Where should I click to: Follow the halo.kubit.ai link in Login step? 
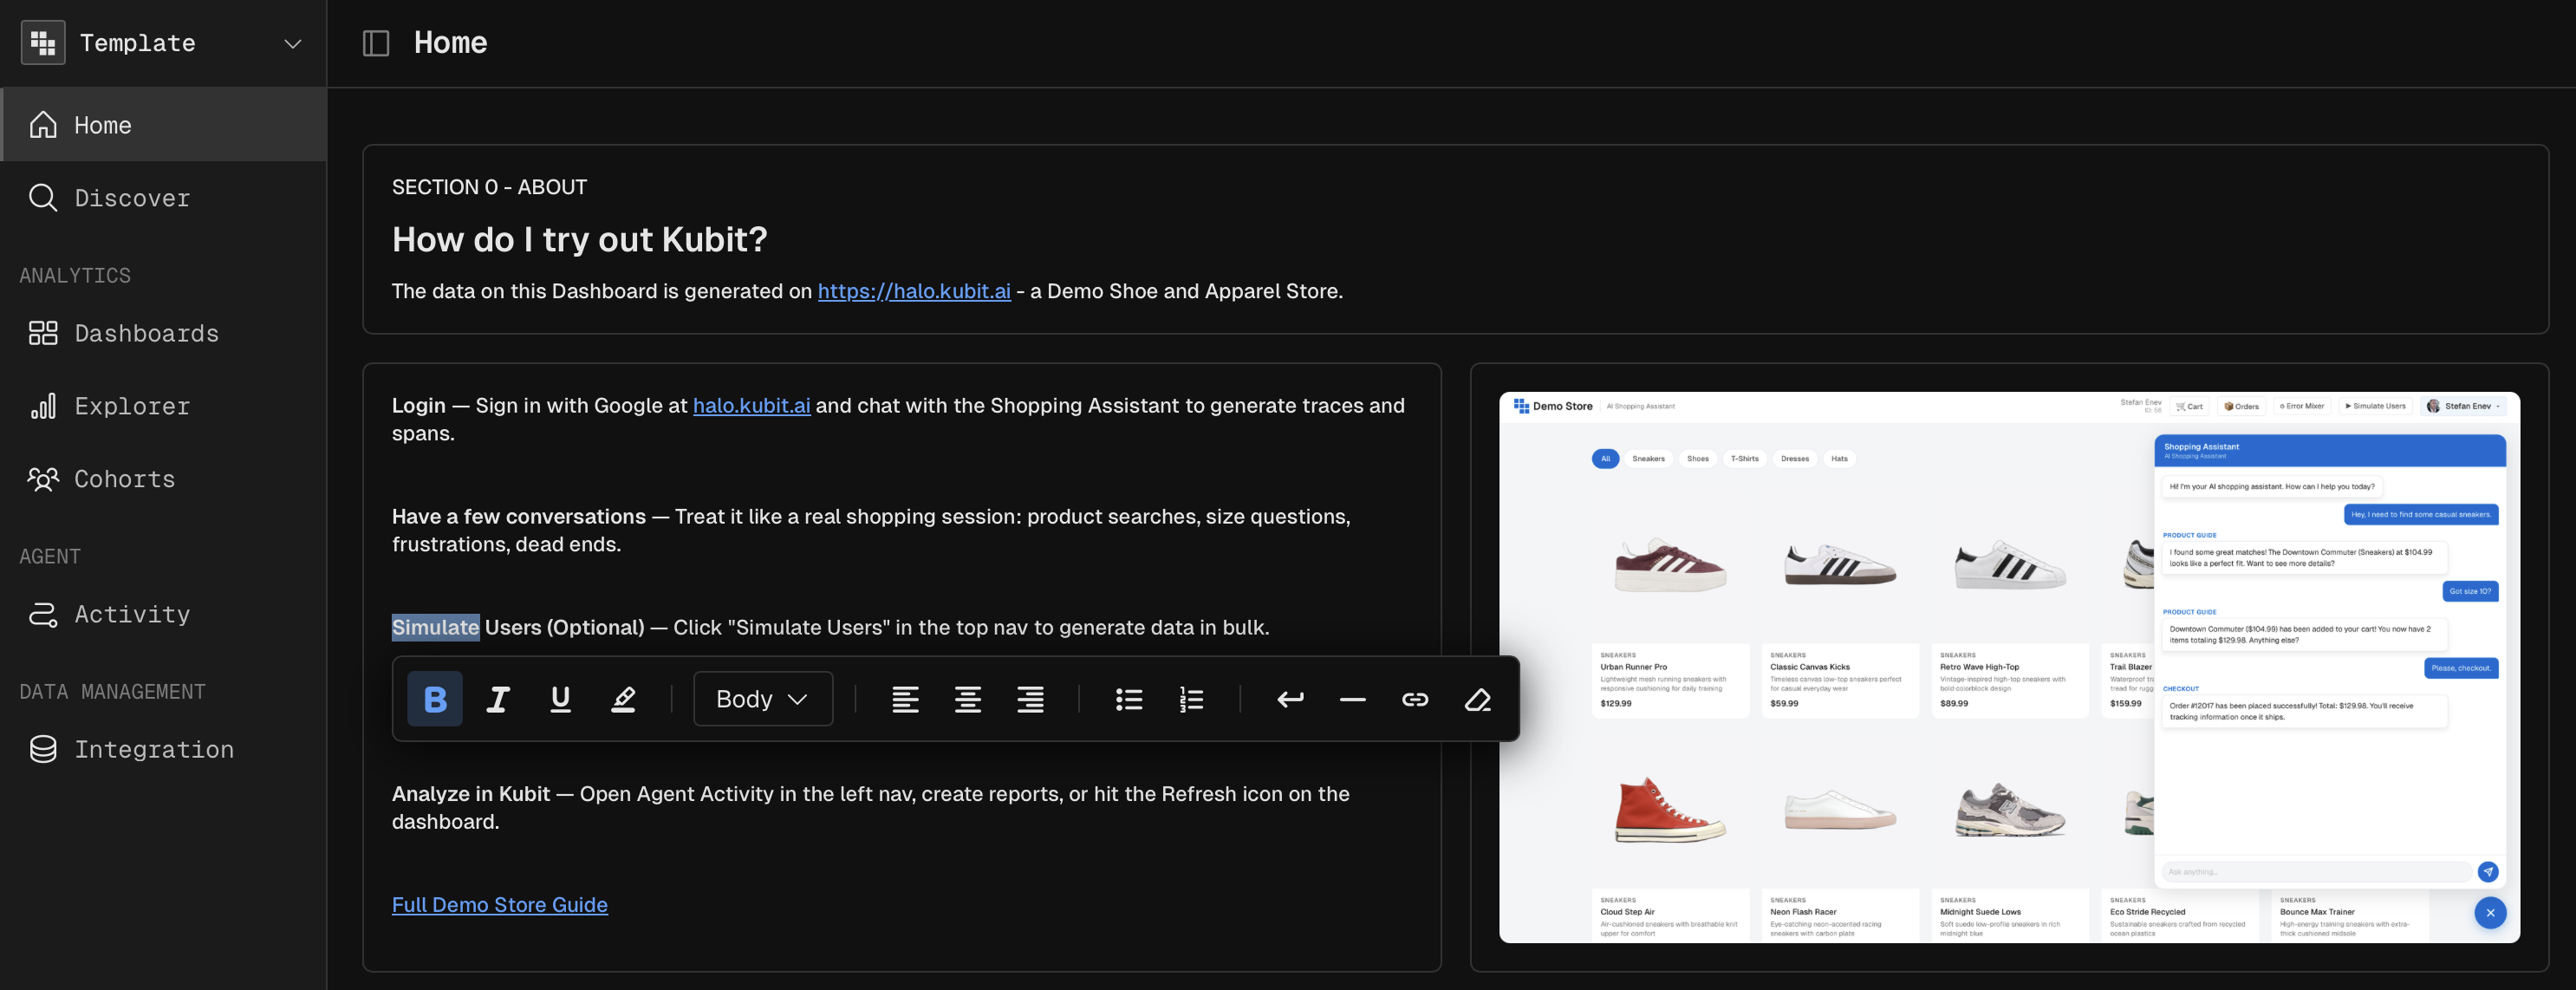click(x=752, y=405)
